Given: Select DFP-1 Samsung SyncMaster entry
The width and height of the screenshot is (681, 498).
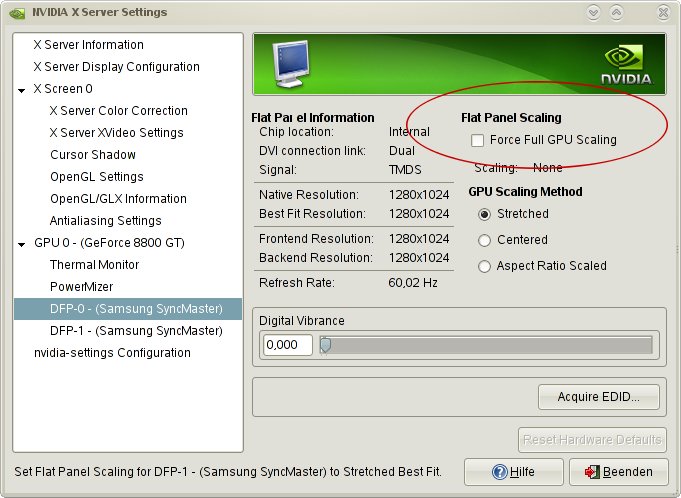Looking at the screenshot, I should (x=136, y=331).
